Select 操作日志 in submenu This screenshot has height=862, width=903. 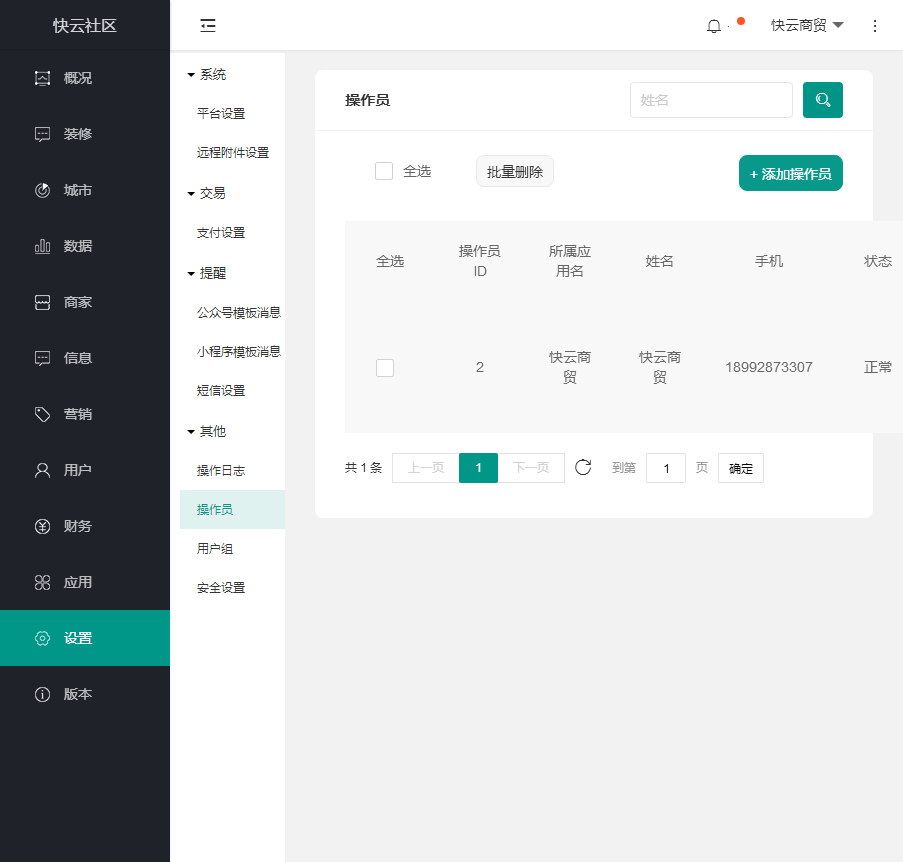tap(221, 470)
